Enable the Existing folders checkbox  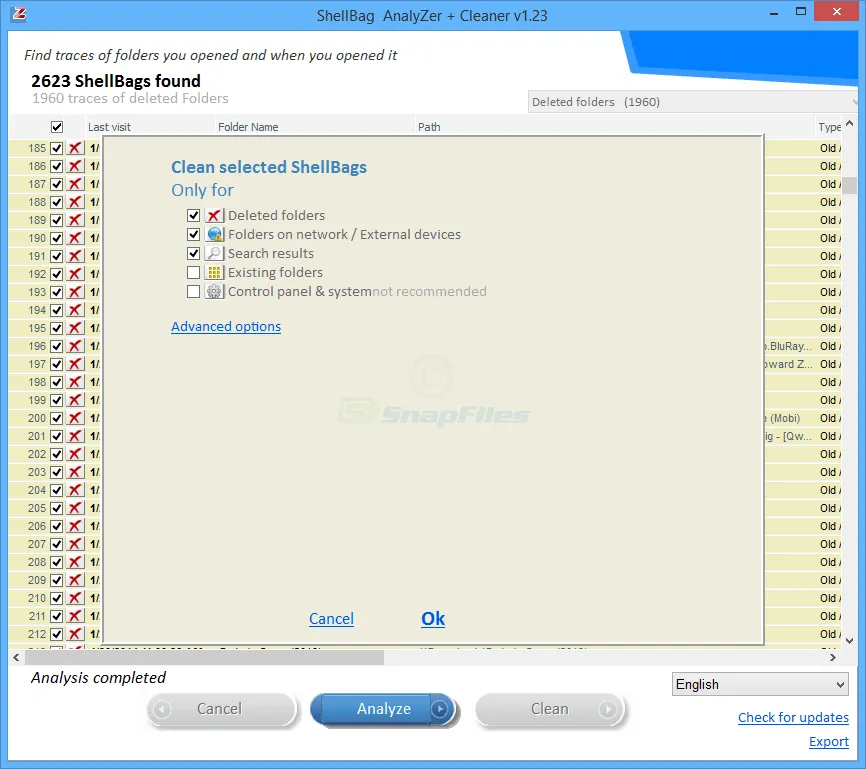click(x=193, y=272)
